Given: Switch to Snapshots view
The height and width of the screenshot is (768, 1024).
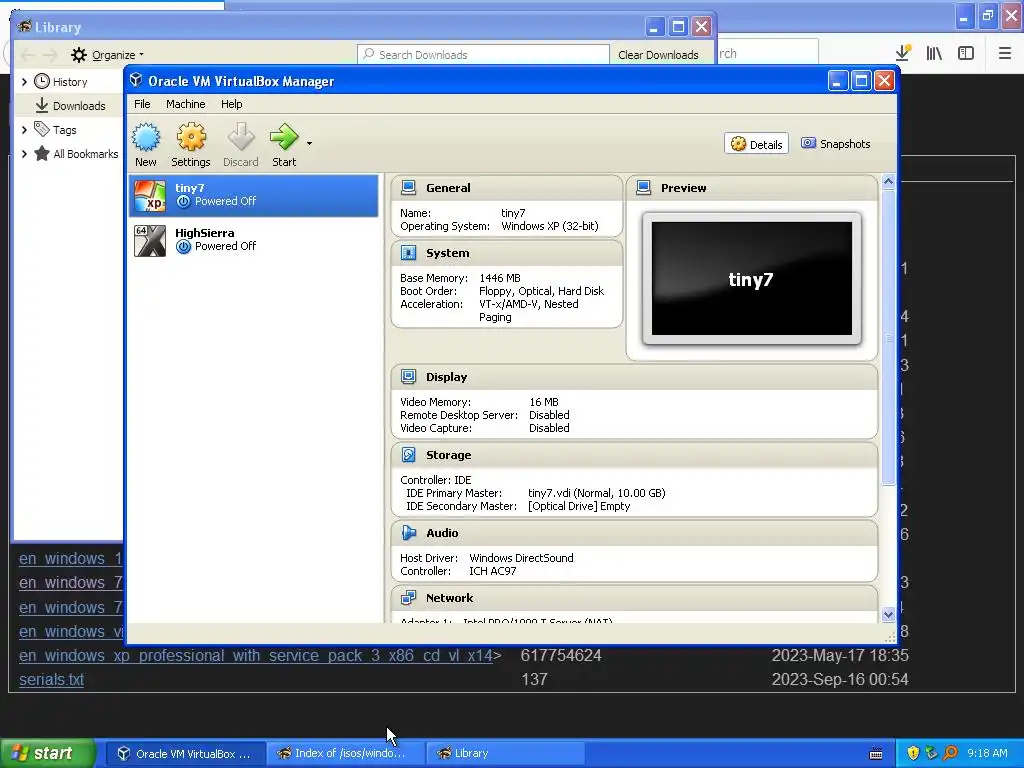Looking at the screenshot, I should point(836,144).
